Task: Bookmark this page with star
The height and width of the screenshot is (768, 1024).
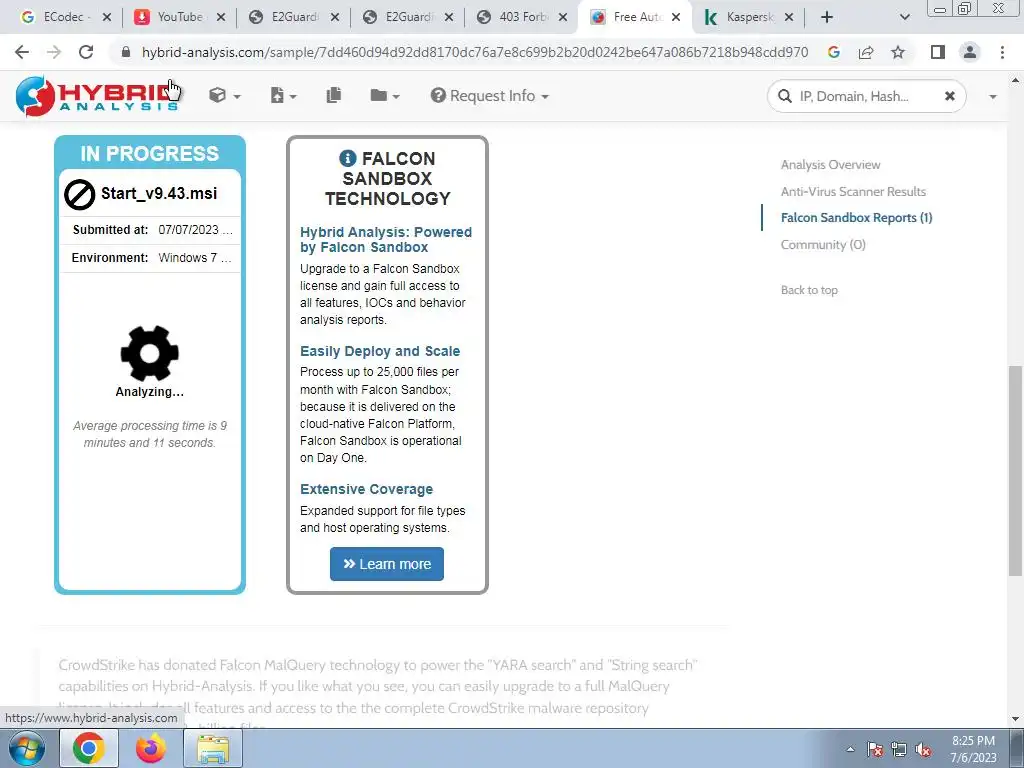Action: [x=898, y=52]
